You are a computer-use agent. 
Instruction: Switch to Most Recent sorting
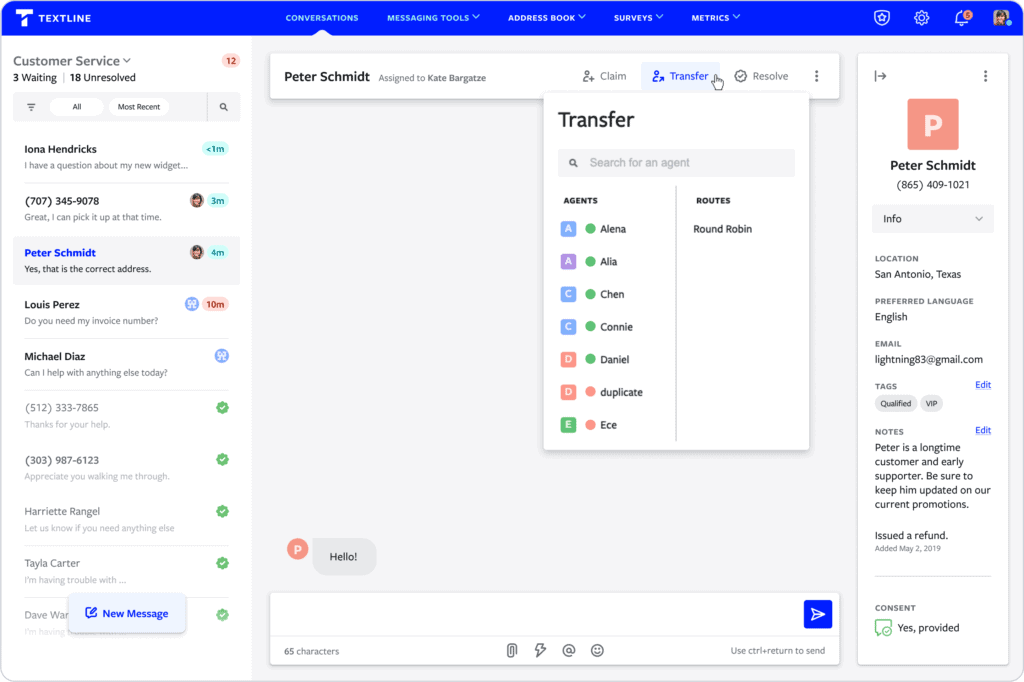(140, 106)
